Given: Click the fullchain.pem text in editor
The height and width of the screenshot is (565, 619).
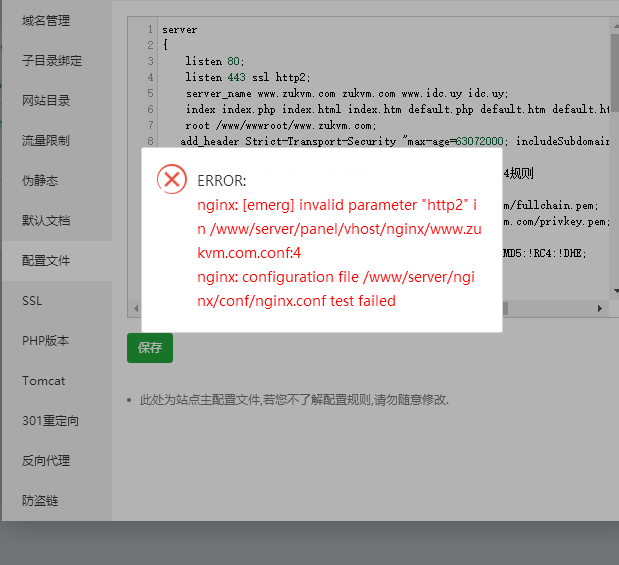Looking at the screenshot, I should click(x=550, y=205).
